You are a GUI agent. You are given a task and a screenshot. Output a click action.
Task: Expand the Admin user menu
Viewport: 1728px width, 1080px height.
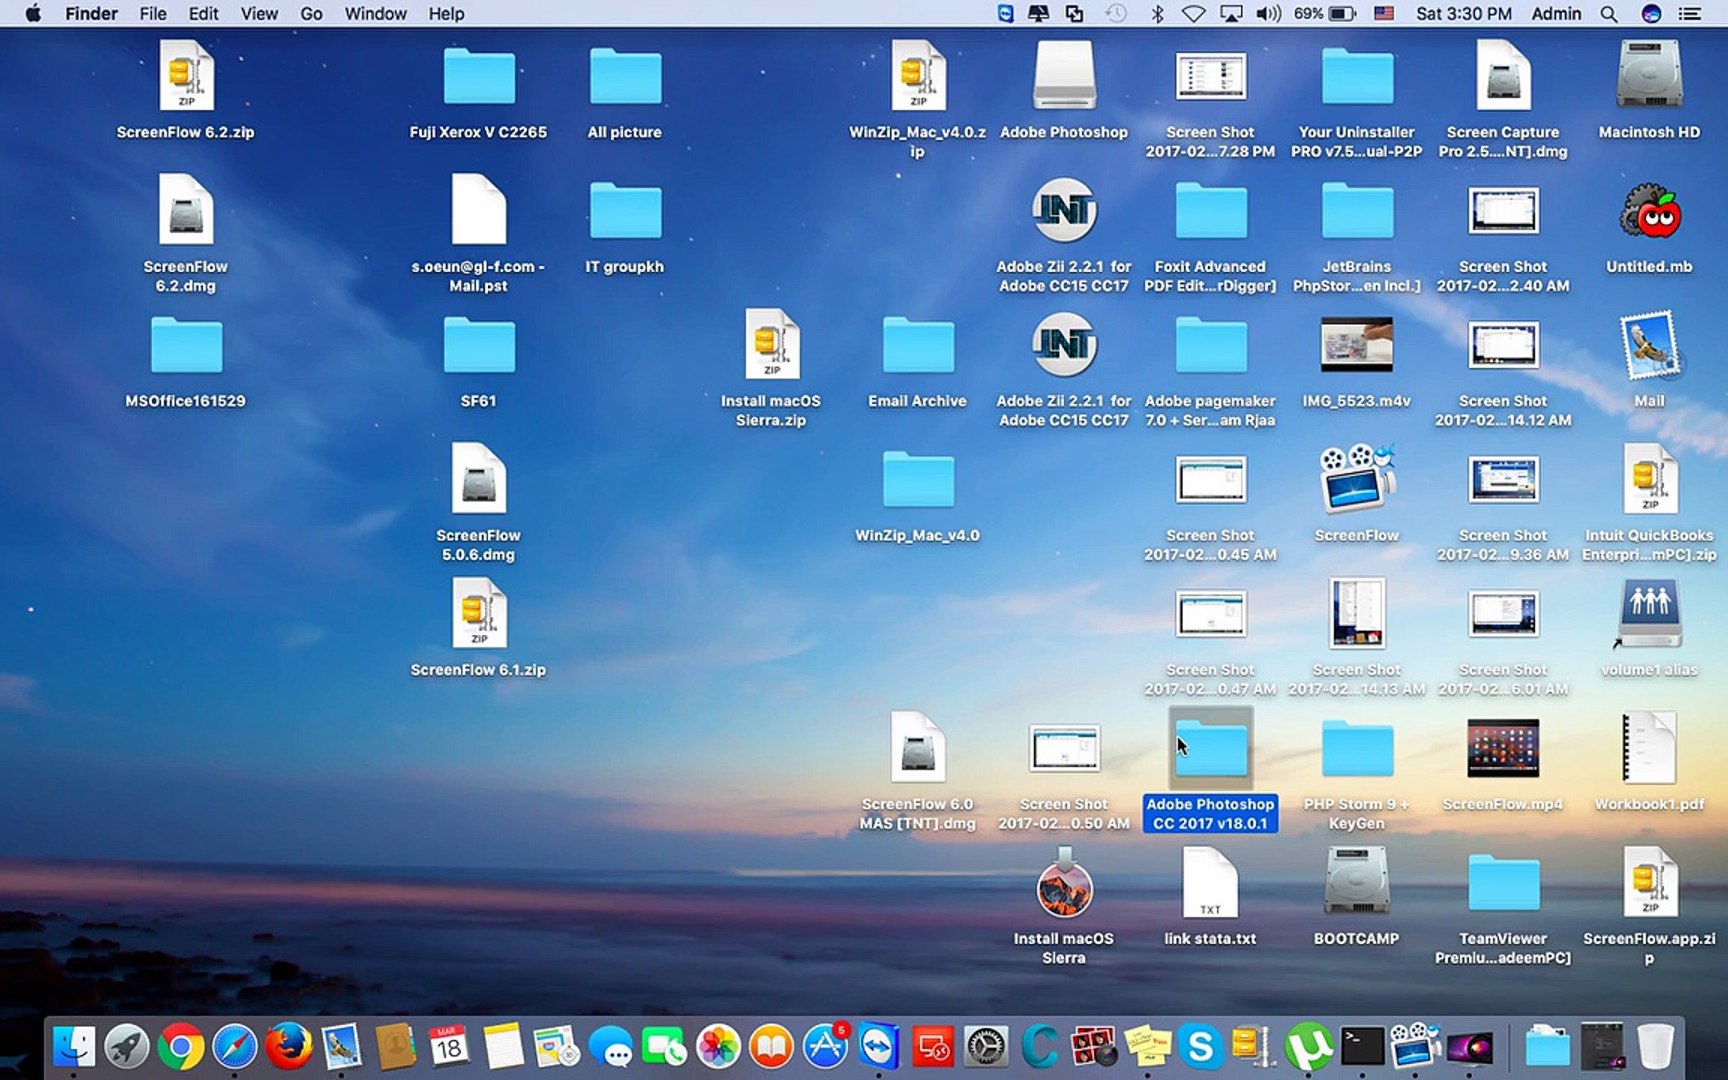[x=1556, y=14]
